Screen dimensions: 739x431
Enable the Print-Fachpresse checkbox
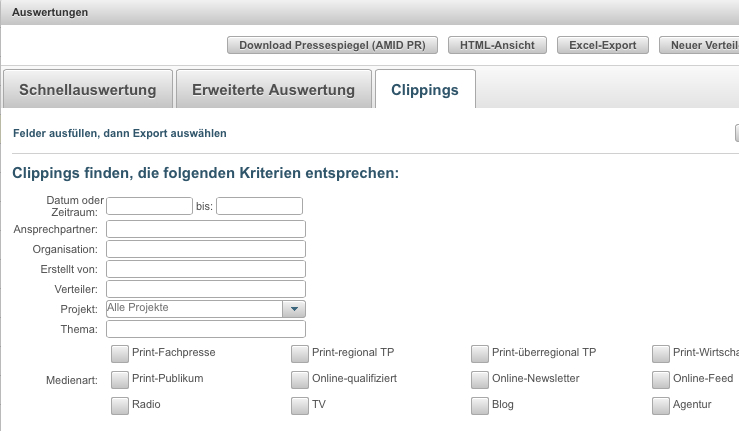pos(120,353)
